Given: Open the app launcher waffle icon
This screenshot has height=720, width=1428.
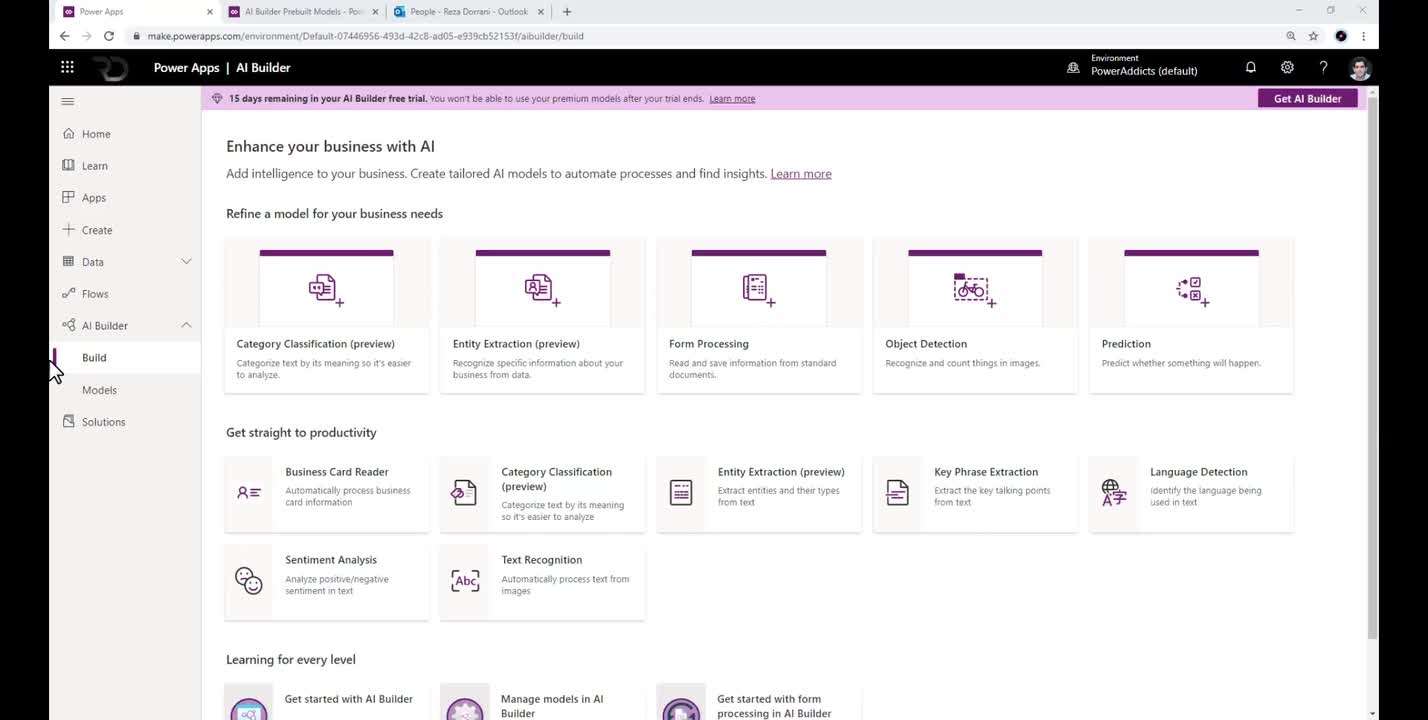Looking at the screenshot, I should 67,67.
